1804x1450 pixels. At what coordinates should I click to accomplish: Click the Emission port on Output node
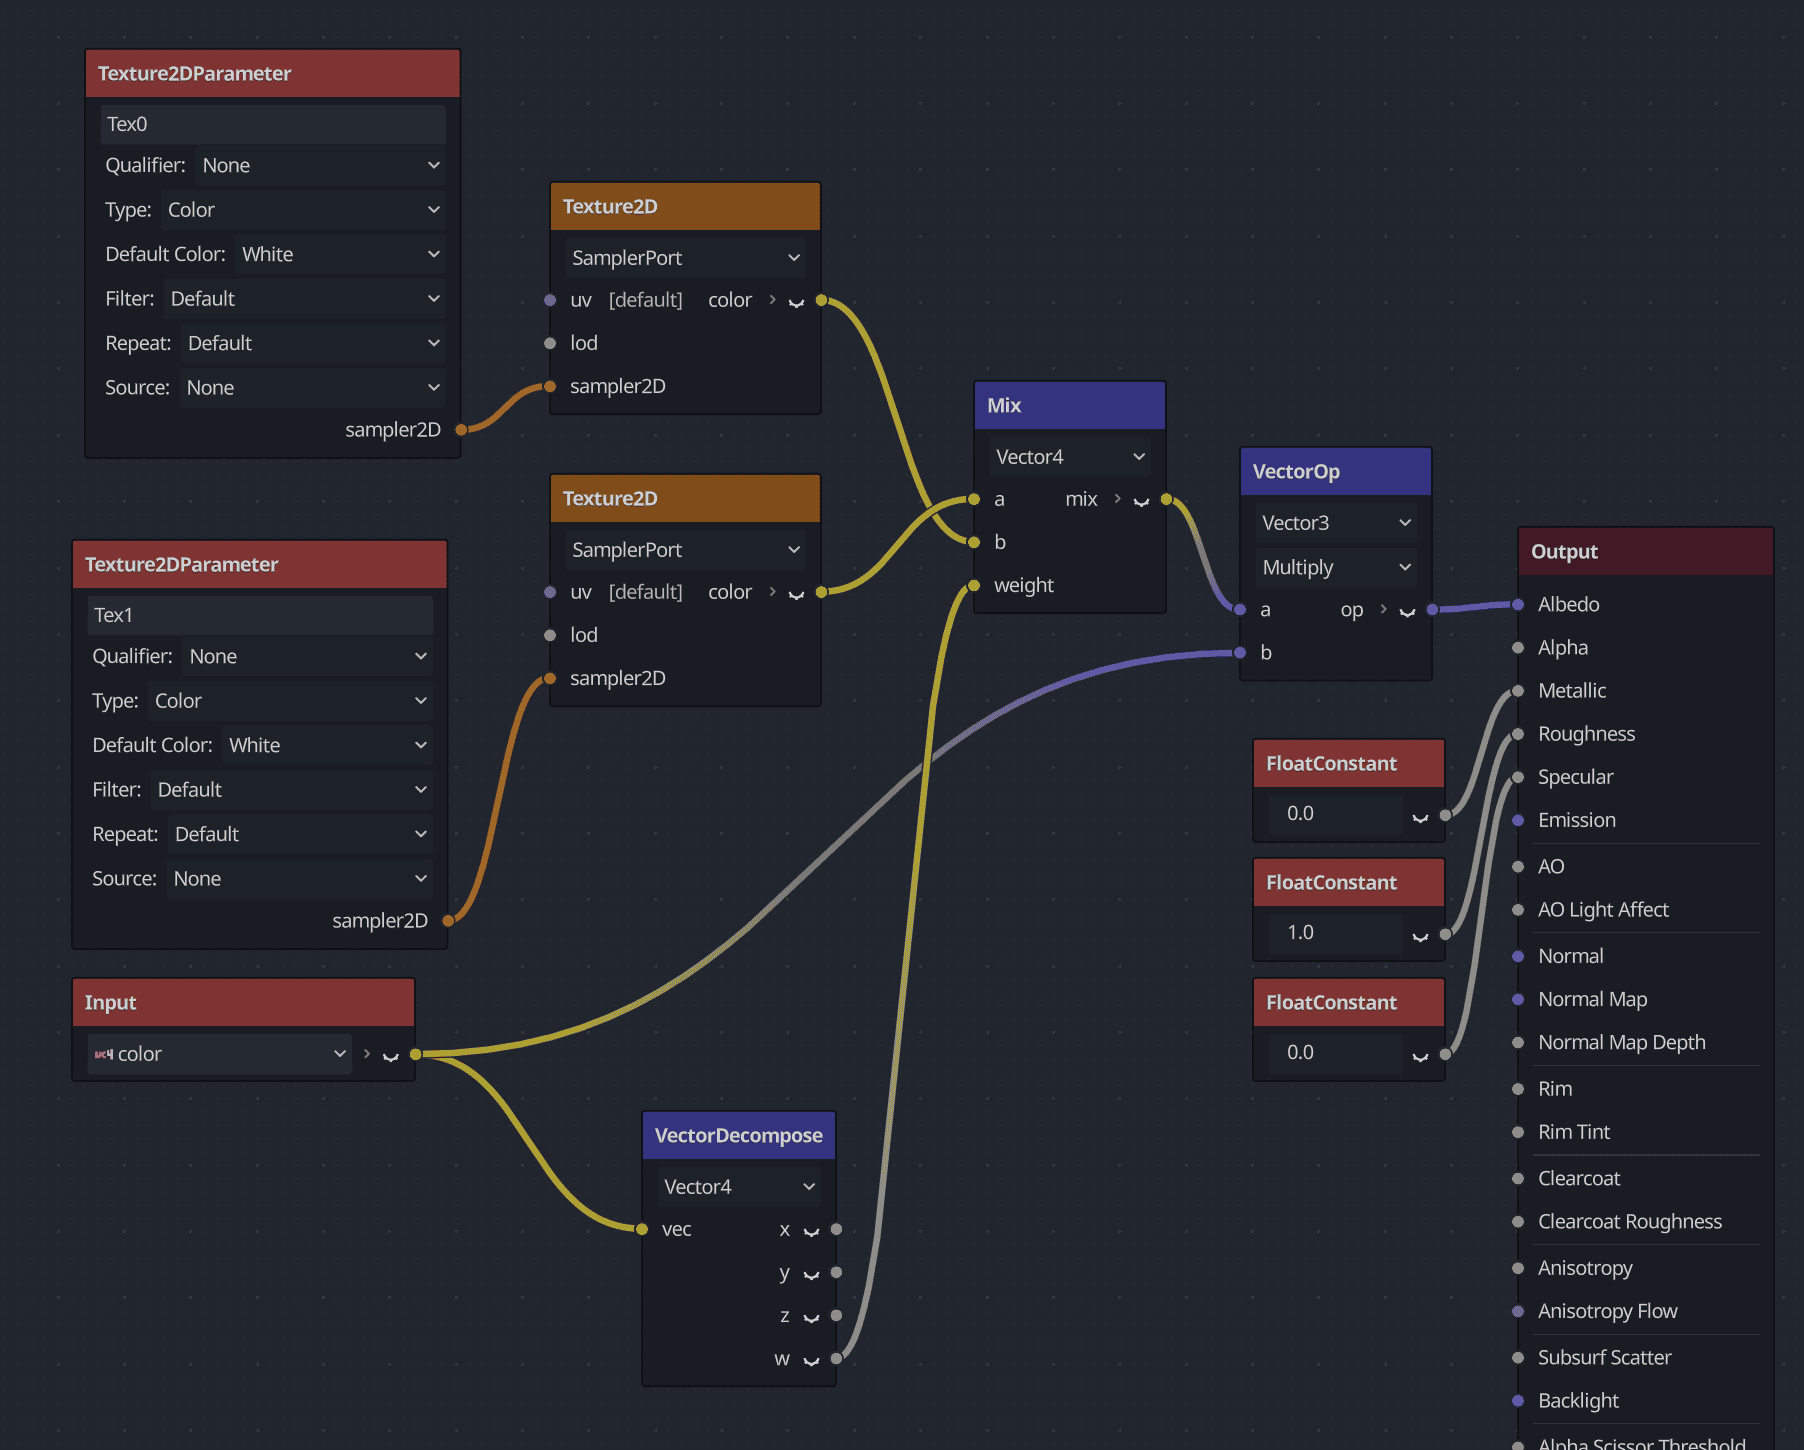1518,820
